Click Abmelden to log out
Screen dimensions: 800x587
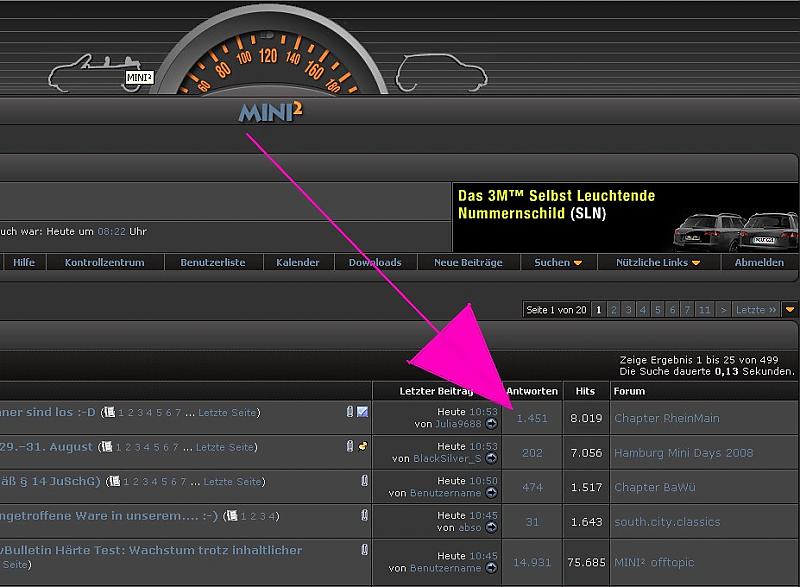[x=759, y=263]
